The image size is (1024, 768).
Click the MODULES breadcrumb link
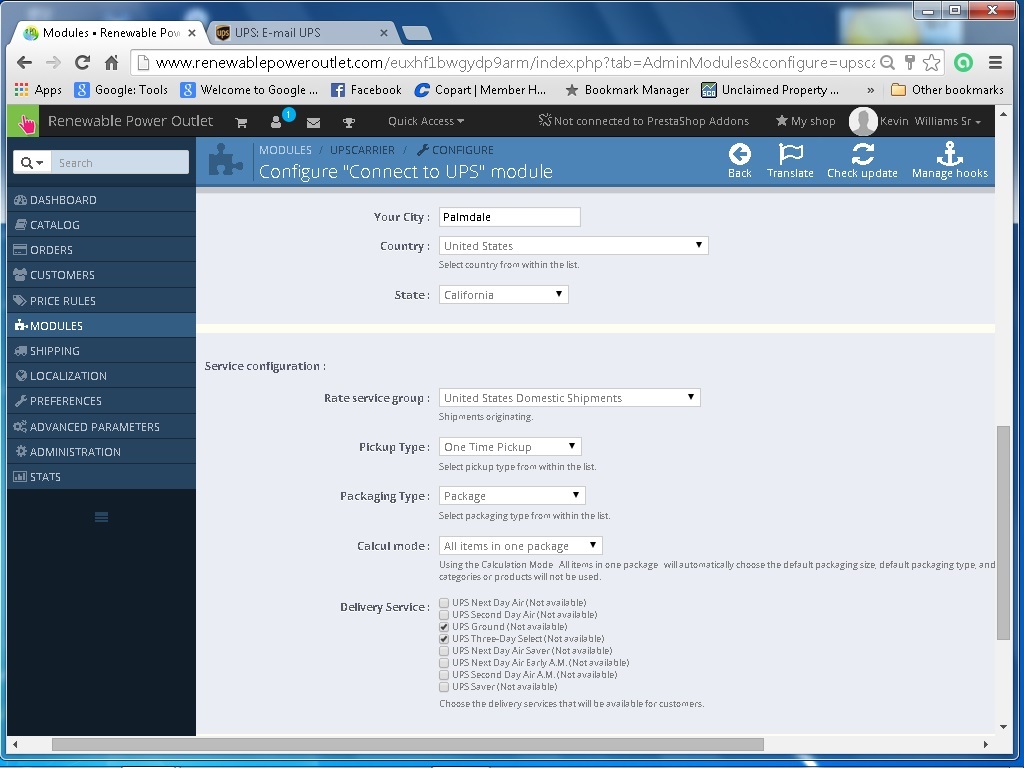[x=285, y=150]
